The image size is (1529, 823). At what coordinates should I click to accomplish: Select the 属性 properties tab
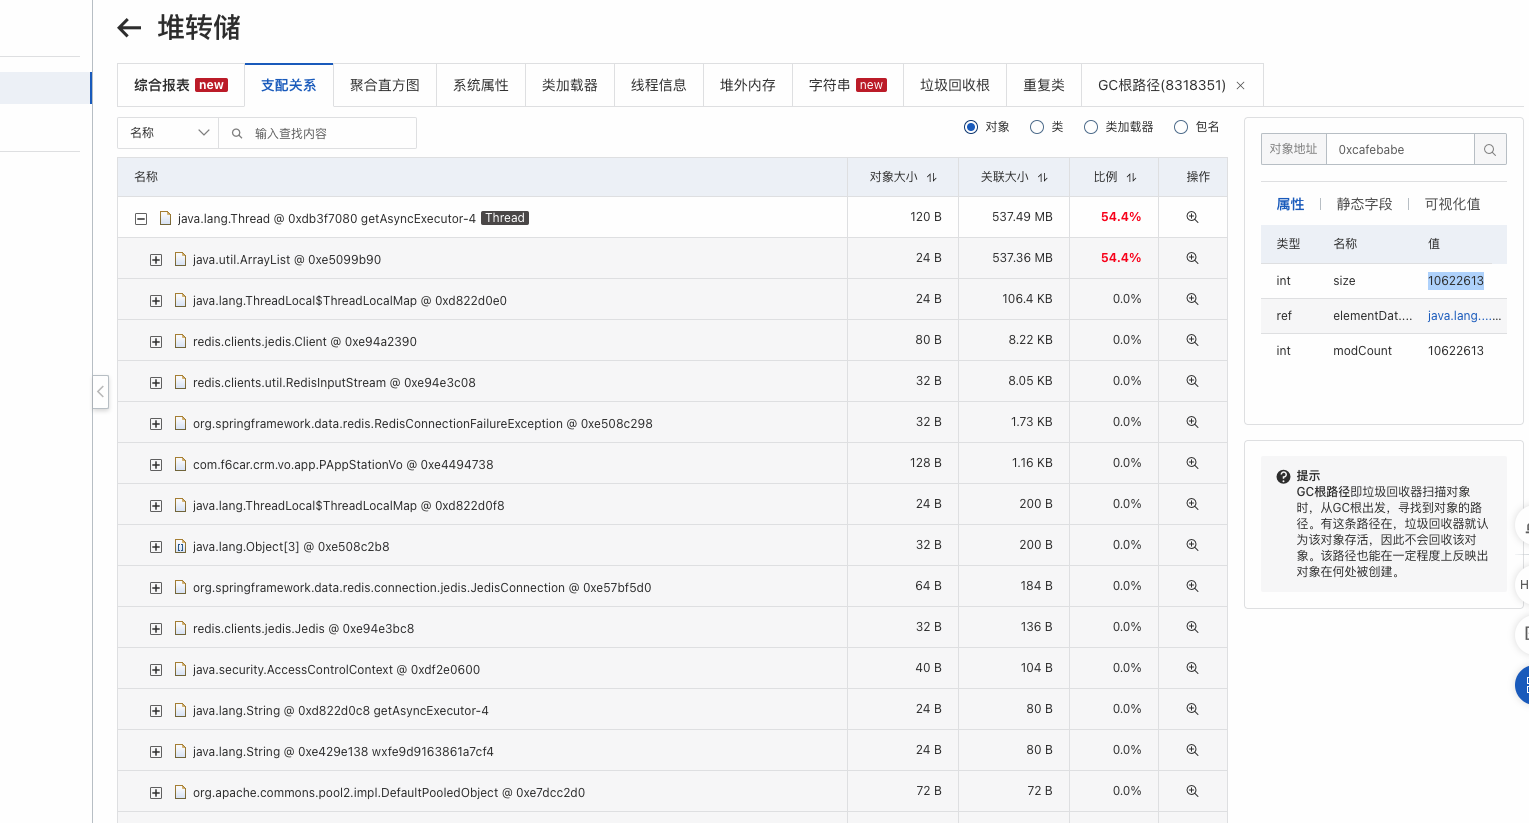1290,204
